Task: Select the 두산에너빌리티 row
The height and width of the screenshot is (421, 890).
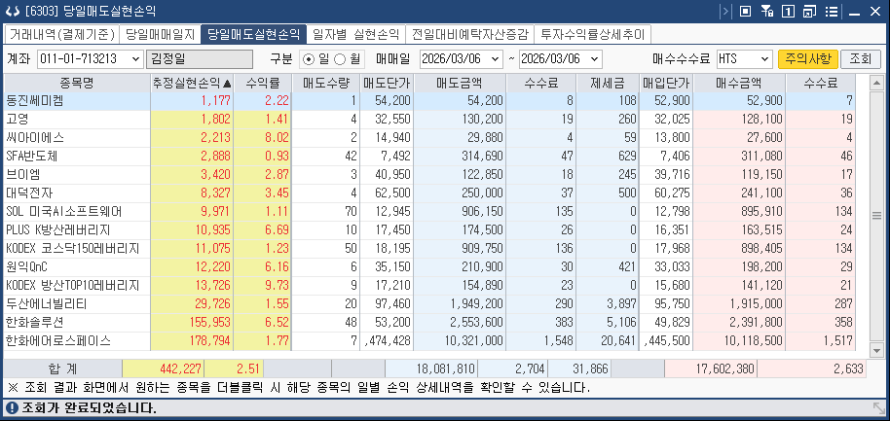Action: [x=430, y=304]
